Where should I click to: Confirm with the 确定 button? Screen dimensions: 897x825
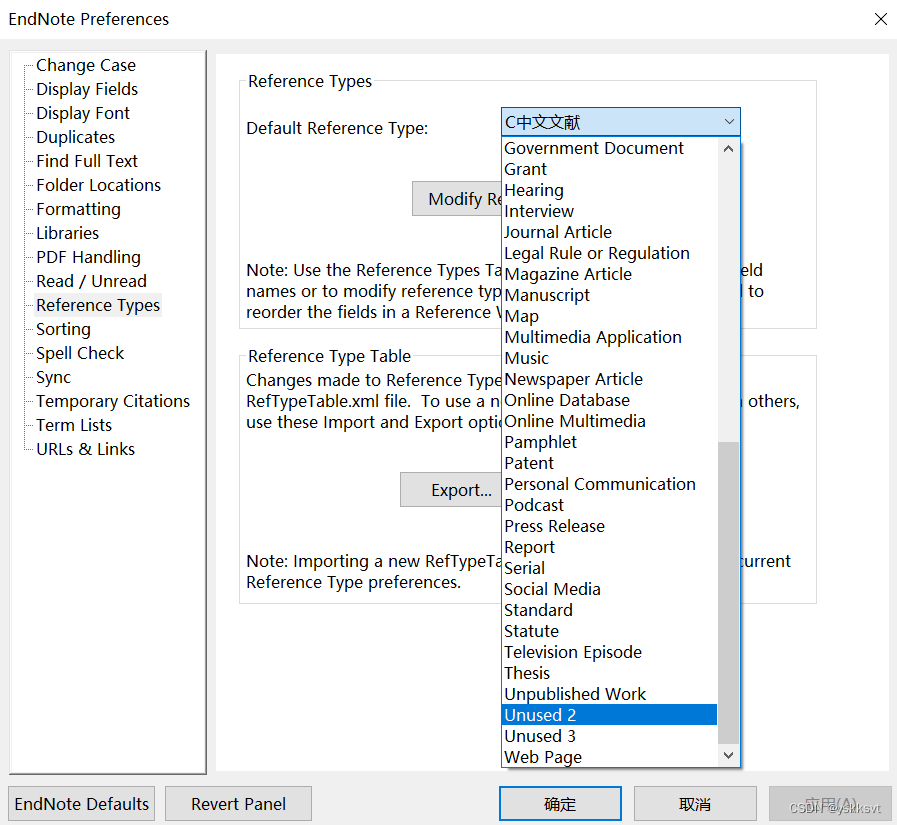pos(560,804)
